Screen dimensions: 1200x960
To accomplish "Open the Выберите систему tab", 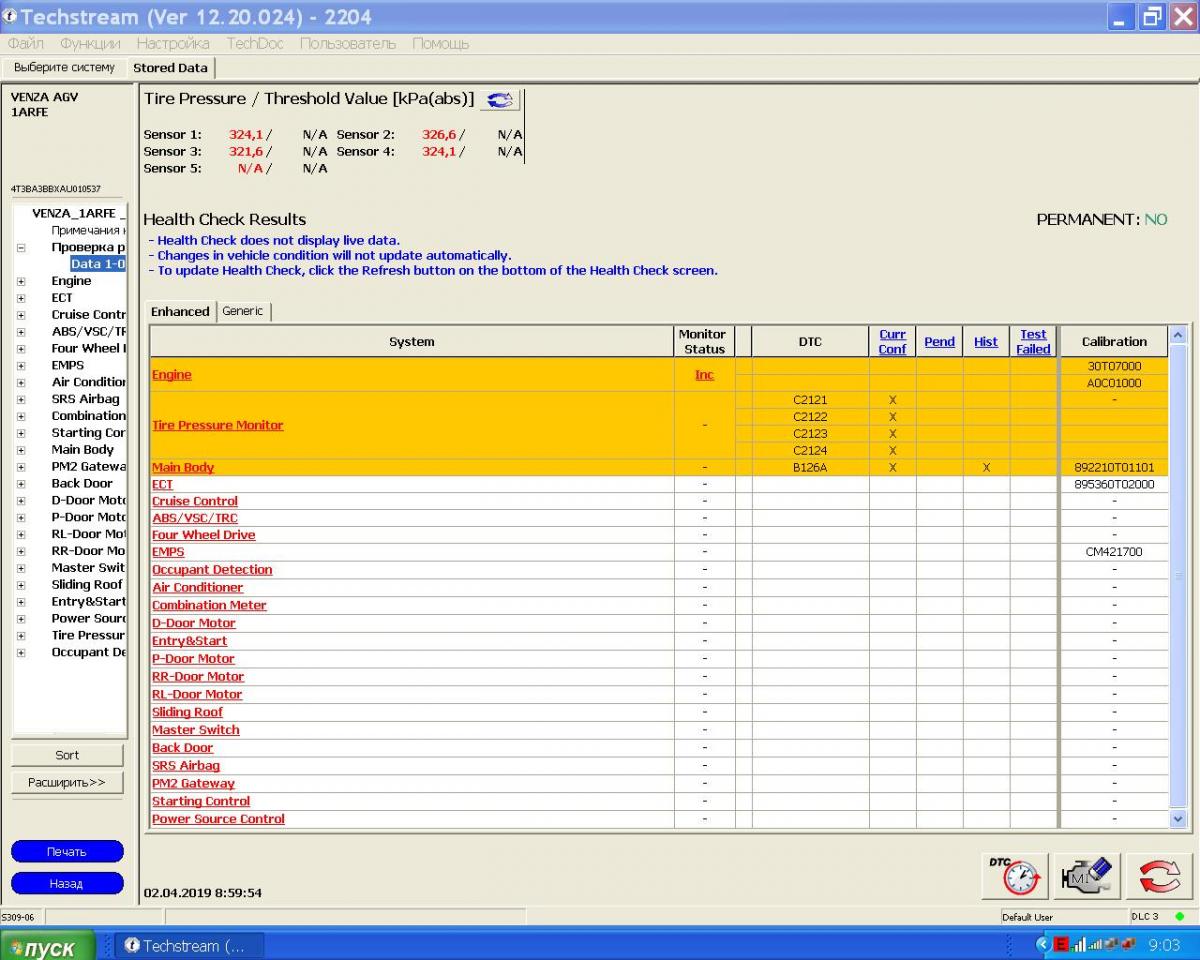I will (64, 67).
